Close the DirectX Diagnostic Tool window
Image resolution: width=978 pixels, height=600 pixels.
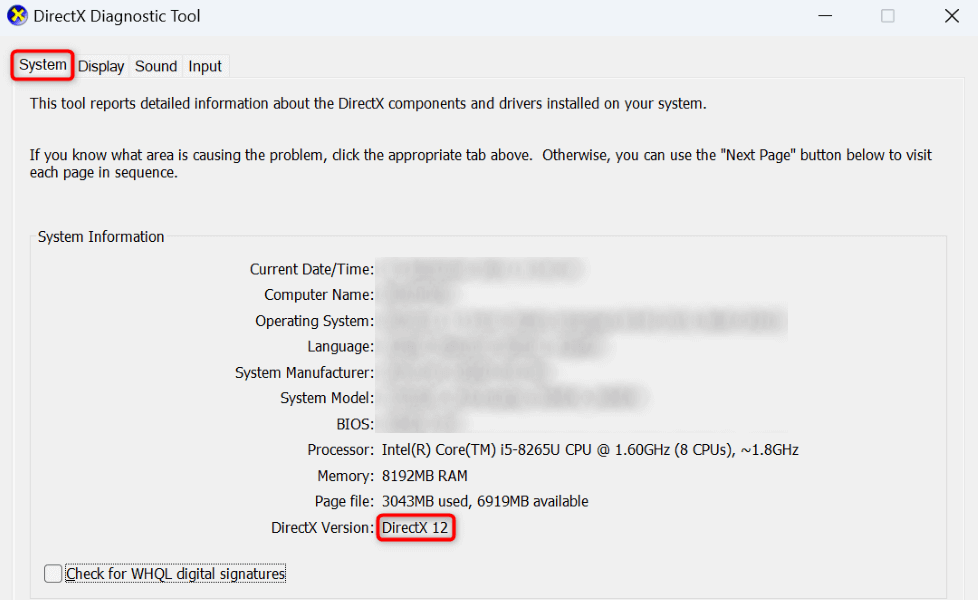coord(952,16)
